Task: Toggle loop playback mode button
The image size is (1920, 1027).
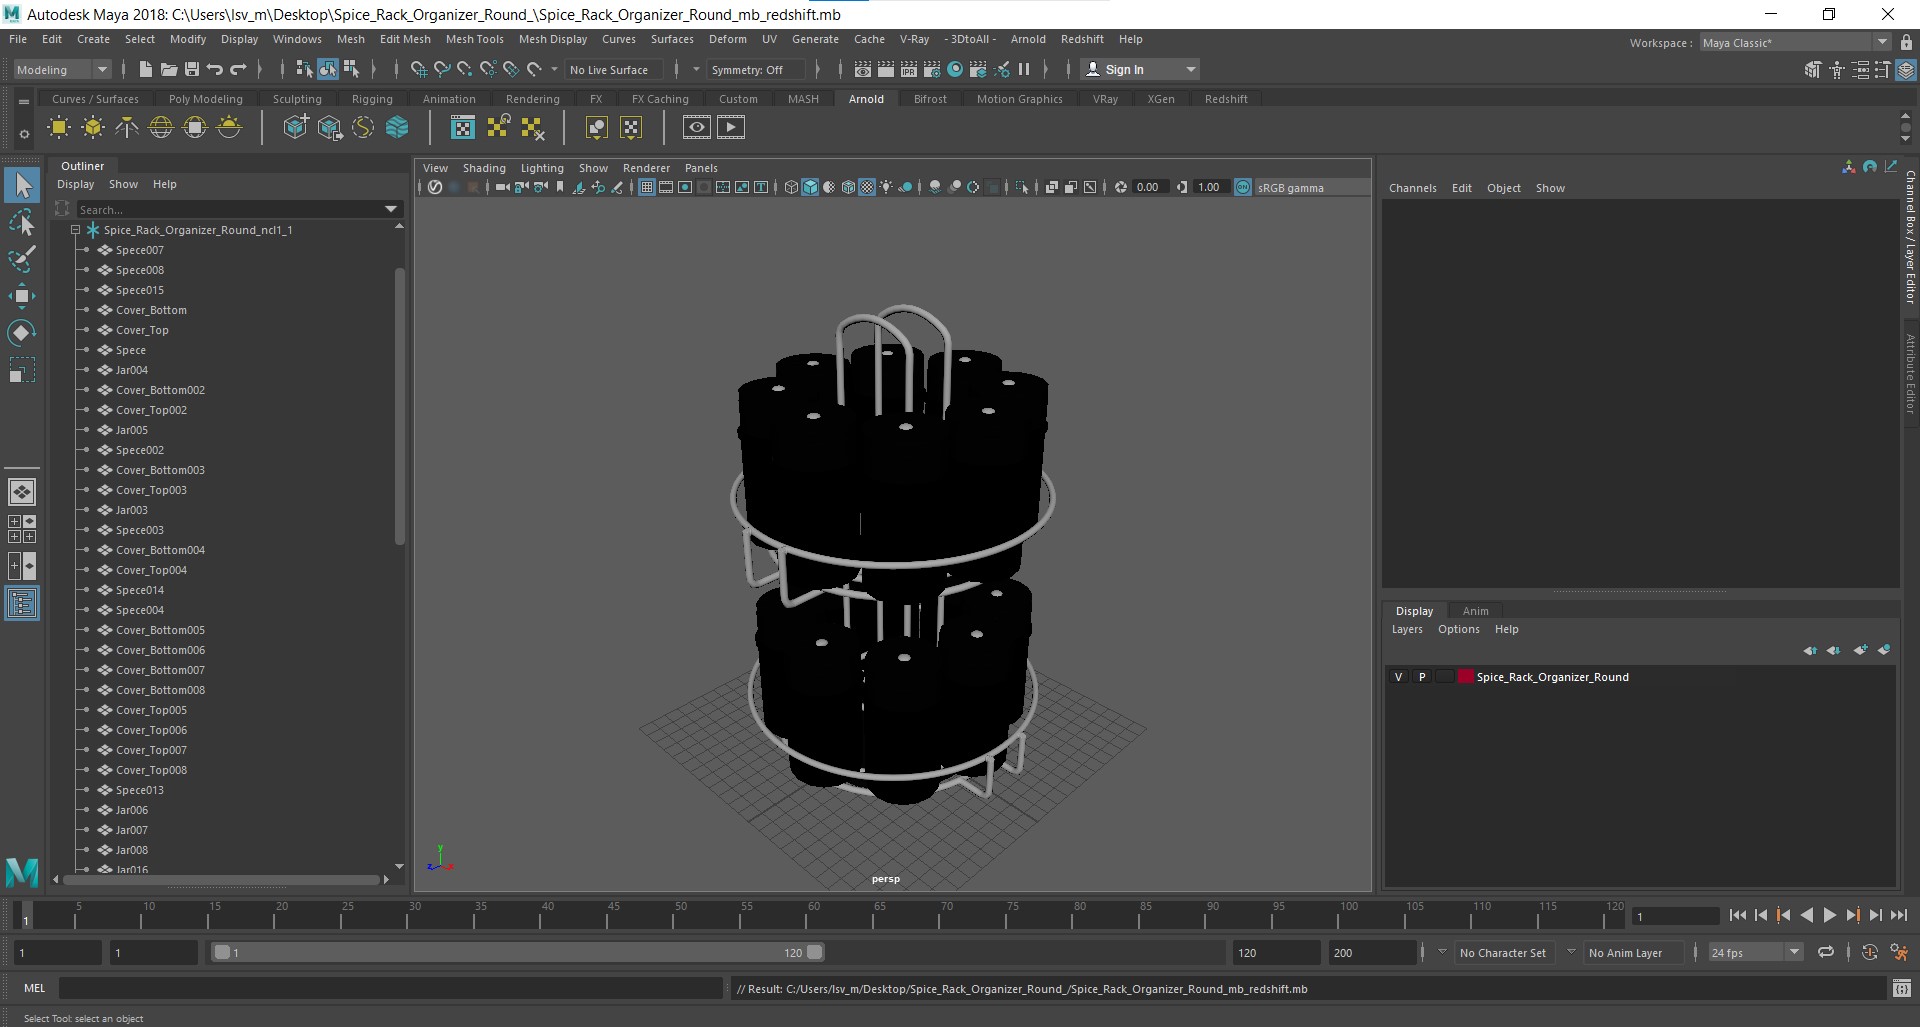Action: [1826, 952]
